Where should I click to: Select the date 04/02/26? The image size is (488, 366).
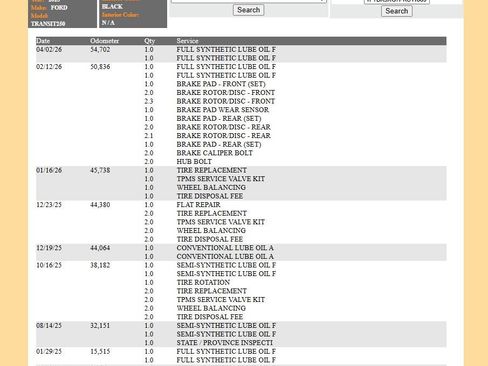(x=49, y=49)
